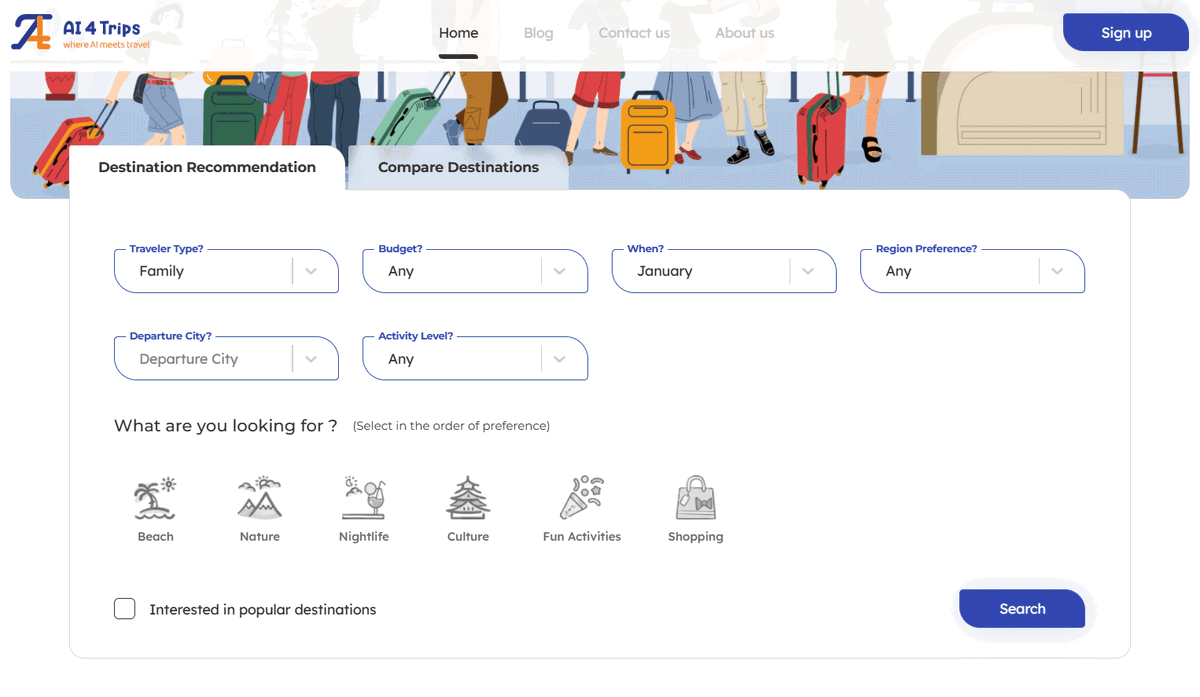
Task: Choose the Nature mountain icon
Action: (x=260, y=498)
